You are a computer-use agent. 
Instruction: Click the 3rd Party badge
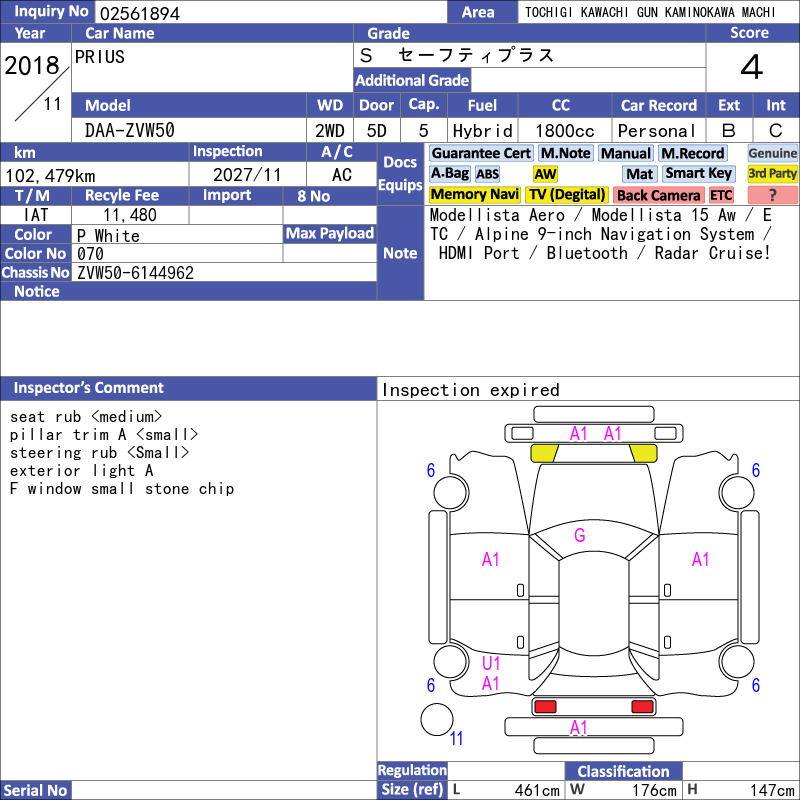pyautogui.click(x=772, y=173)
